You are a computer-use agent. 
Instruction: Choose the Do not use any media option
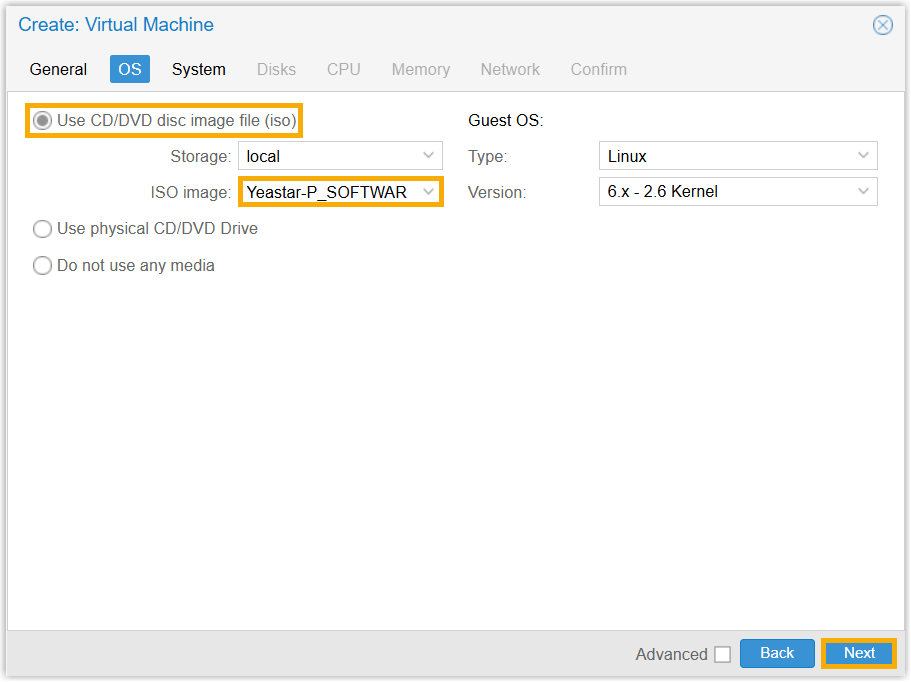click(x=43, y=266)
